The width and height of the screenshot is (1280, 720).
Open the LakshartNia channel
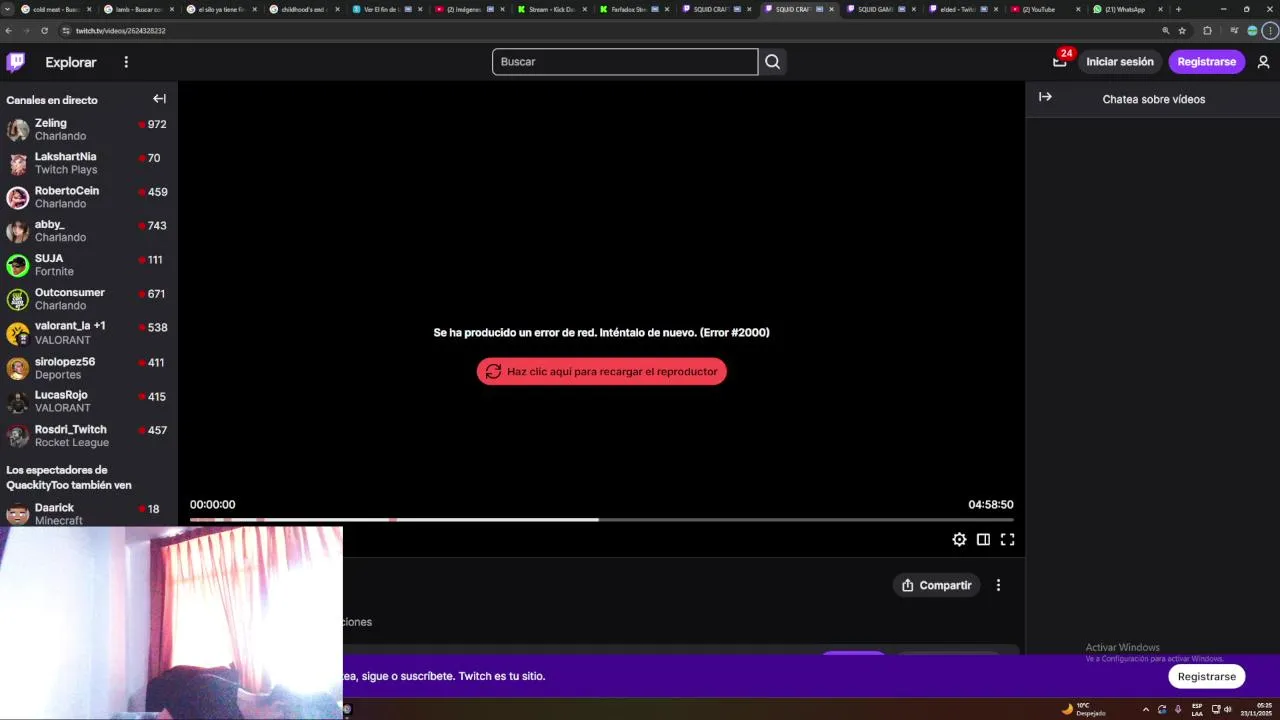pos(89,163)
